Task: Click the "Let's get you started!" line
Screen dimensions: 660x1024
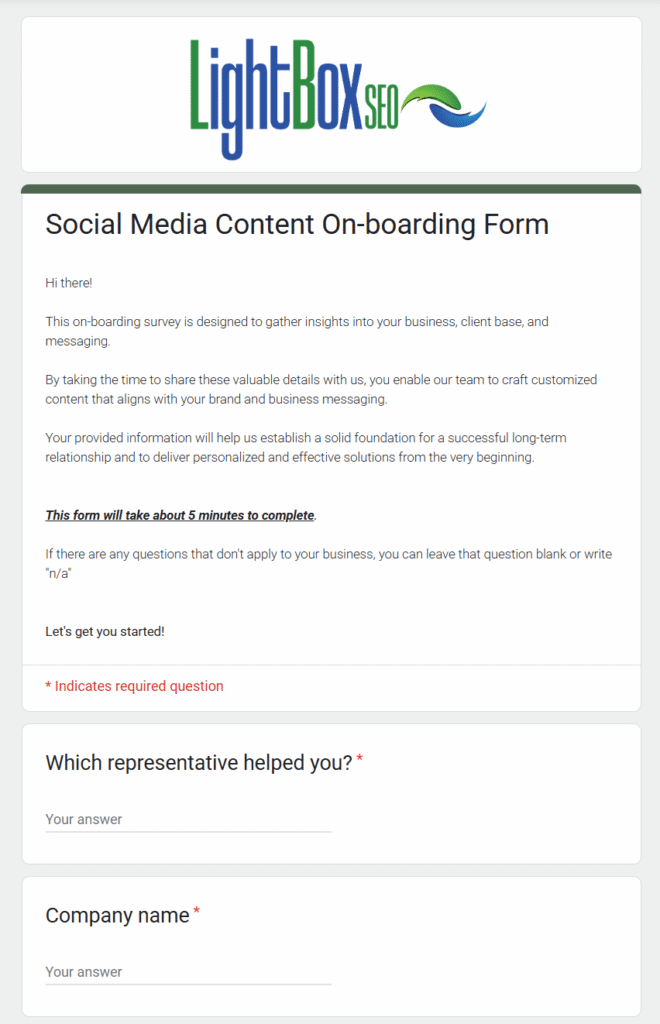Action: coord(104,632)
